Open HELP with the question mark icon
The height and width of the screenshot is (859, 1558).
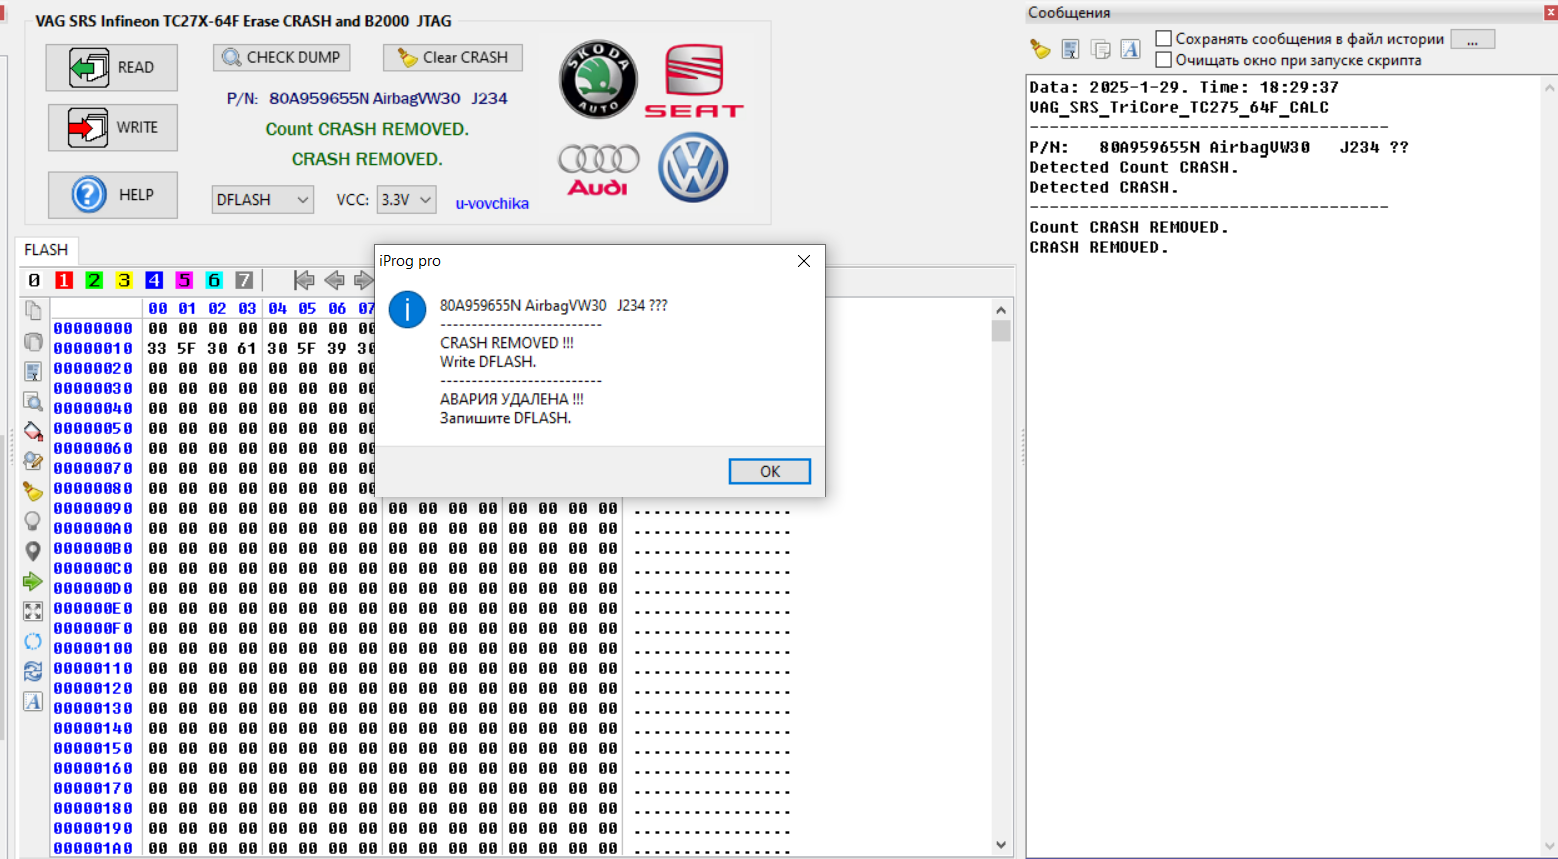point(112,195)
